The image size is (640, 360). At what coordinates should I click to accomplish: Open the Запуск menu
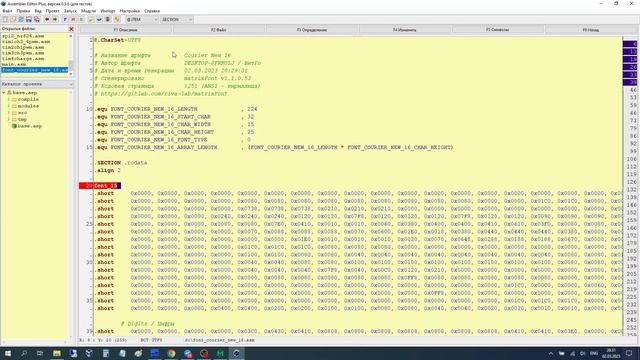click(x=70, y=11)
